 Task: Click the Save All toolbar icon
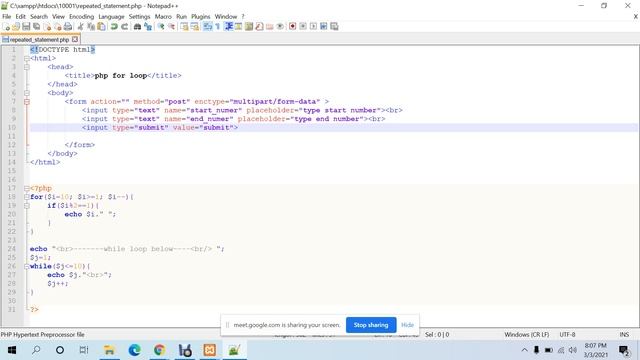(x=36, y=27)
